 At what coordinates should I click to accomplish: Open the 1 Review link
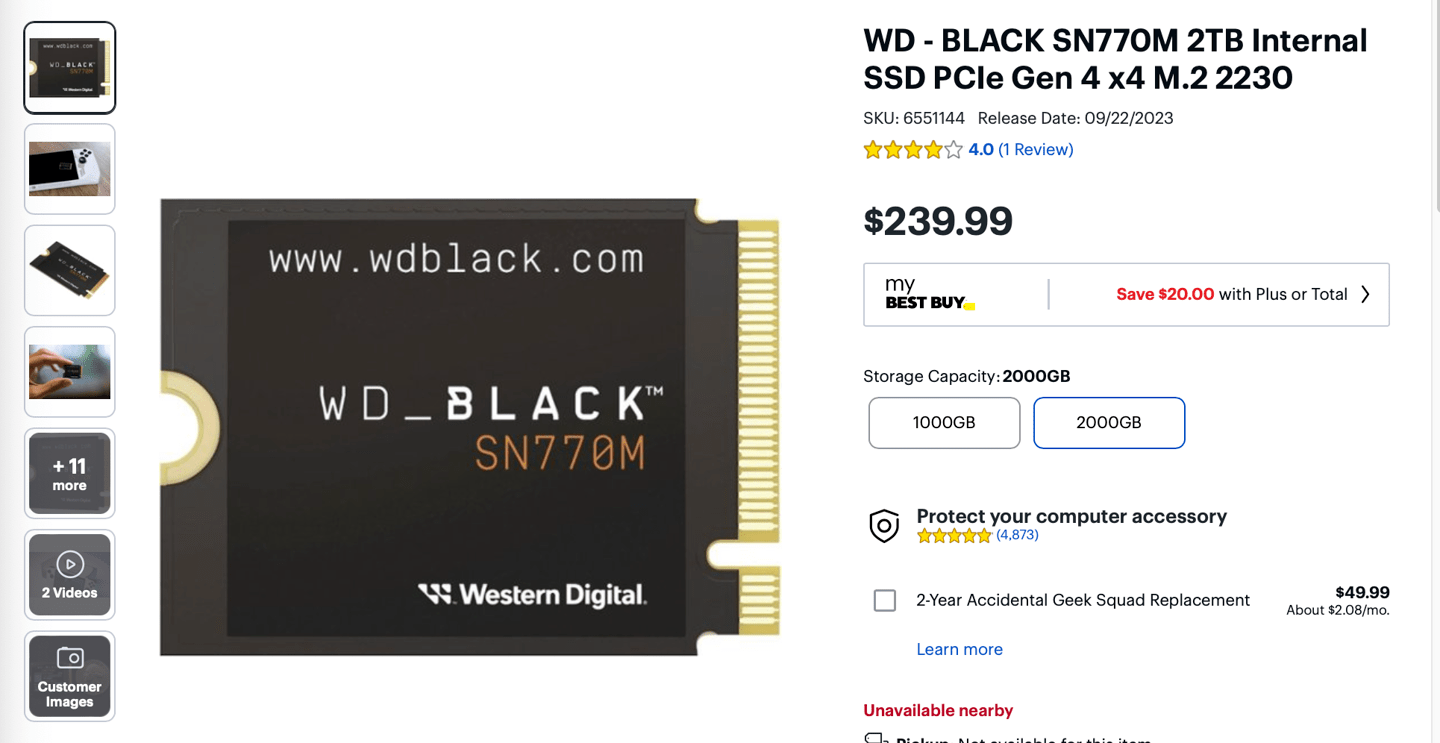tap(1036, 149)
